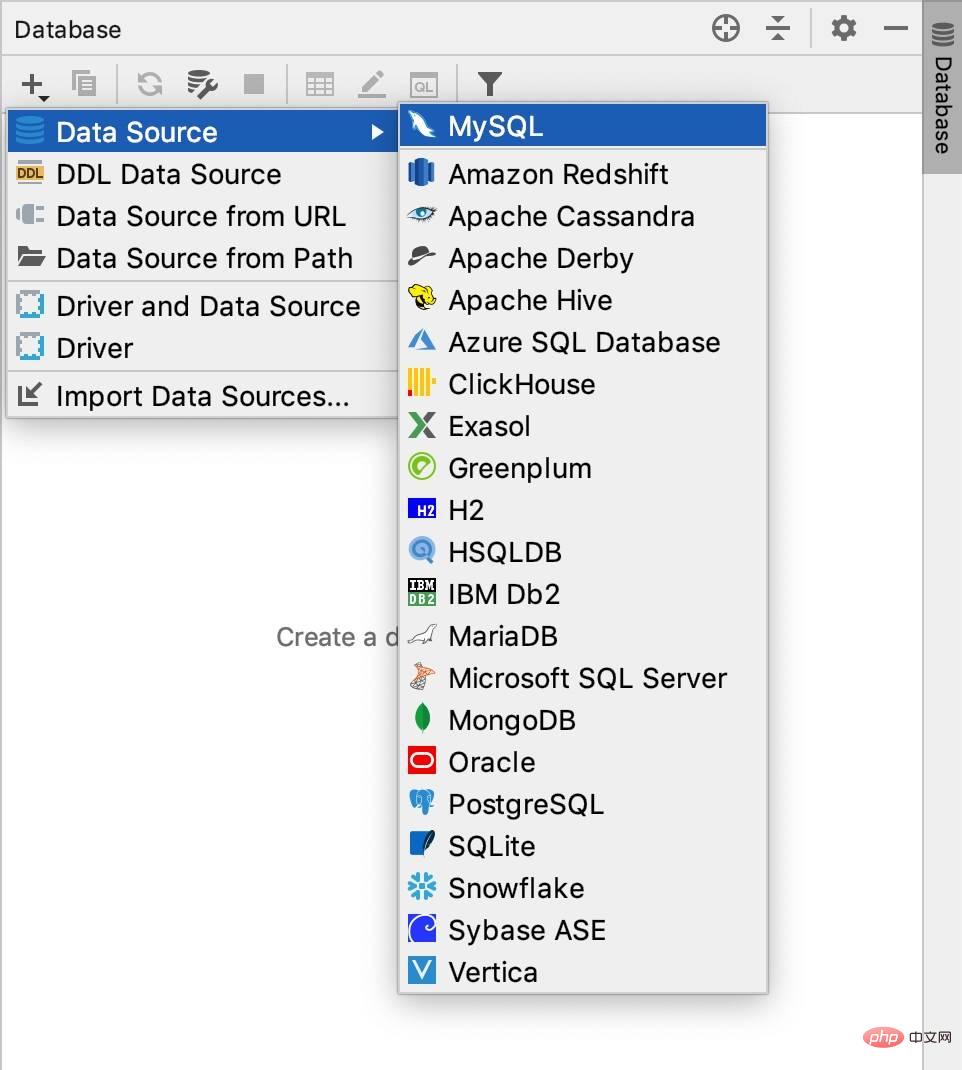Click the MySQL dolphin icon

tap(422, 125)
